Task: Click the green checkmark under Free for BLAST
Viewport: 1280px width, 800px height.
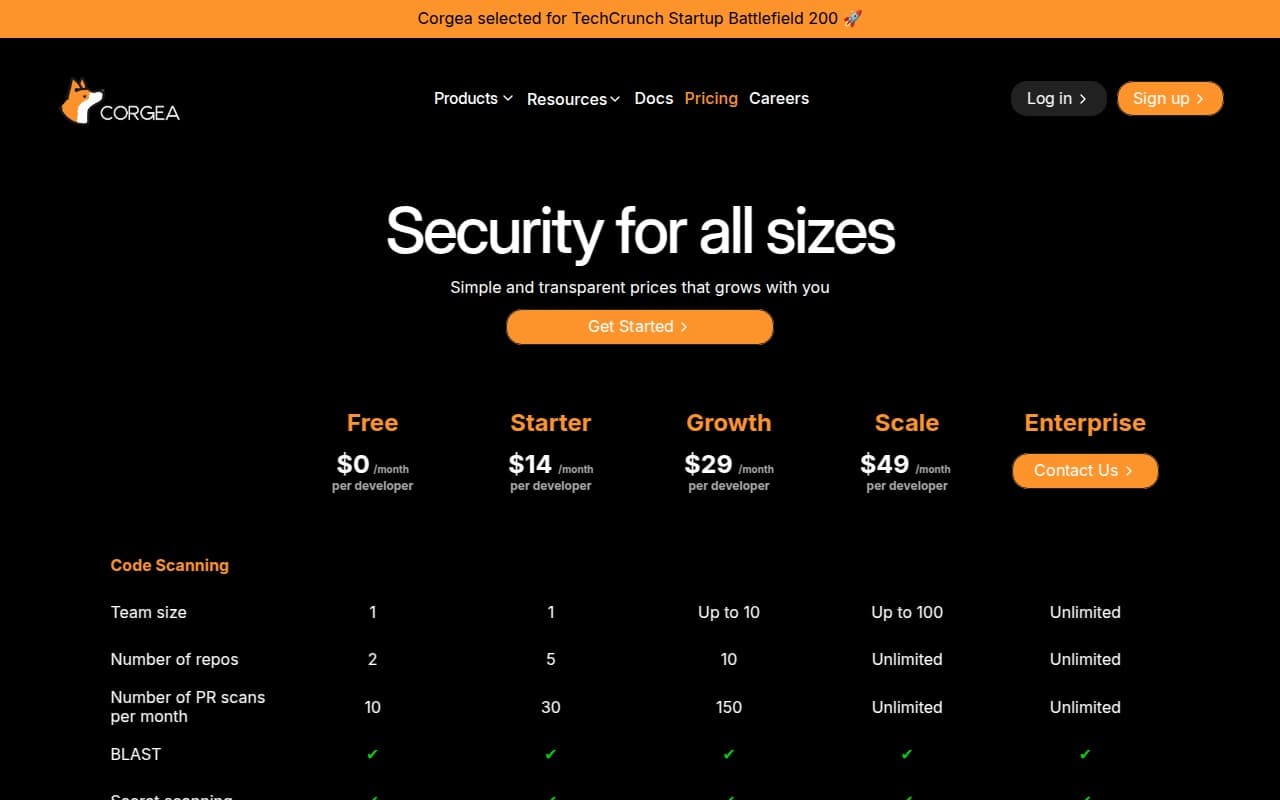Action: pyautogui.click(x=372, y=754)
